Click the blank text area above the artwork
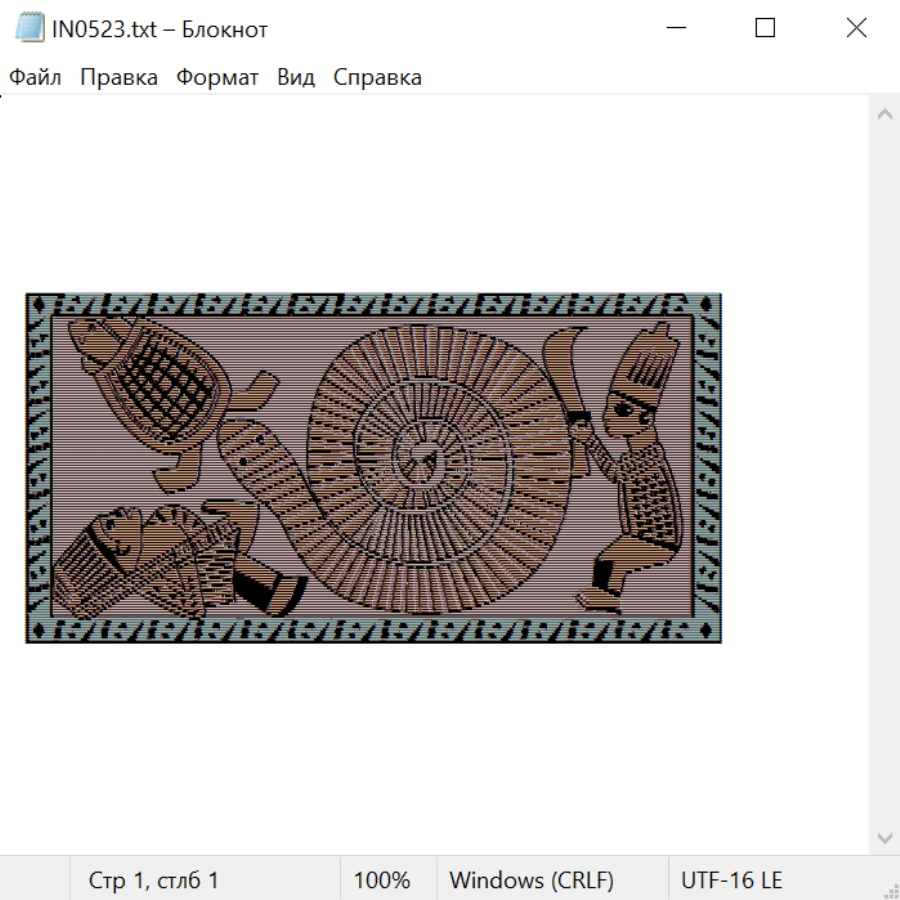The height and width of the screenshot is (900, 900). pyautogui.click(x=430, y=190)
